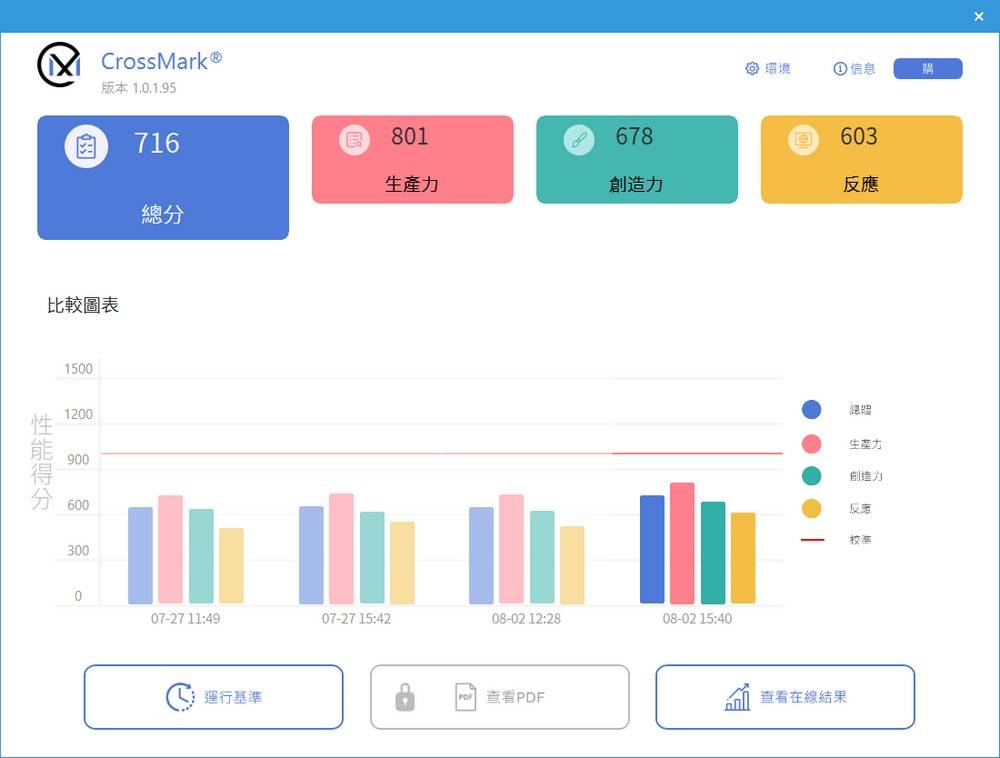This screenshot has width=1000, height=758.
Task: Click the CrossMark logo icon
Action: (x=59, y=64)
